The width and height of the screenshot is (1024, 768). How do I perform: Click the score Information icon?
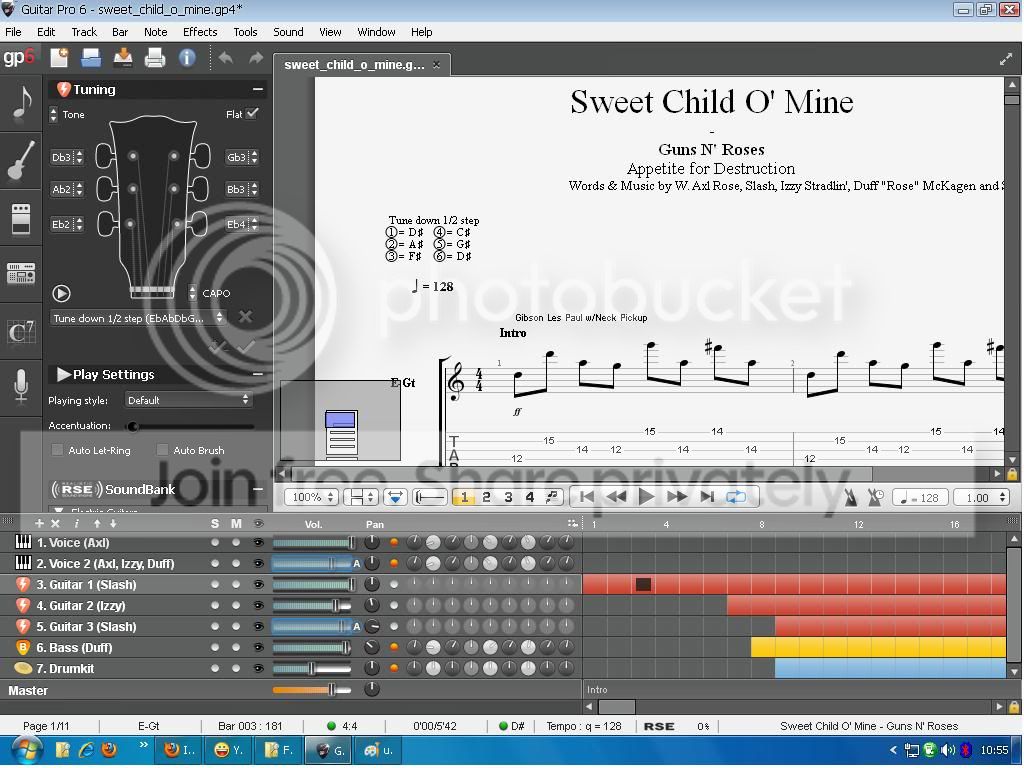[187, 58]
